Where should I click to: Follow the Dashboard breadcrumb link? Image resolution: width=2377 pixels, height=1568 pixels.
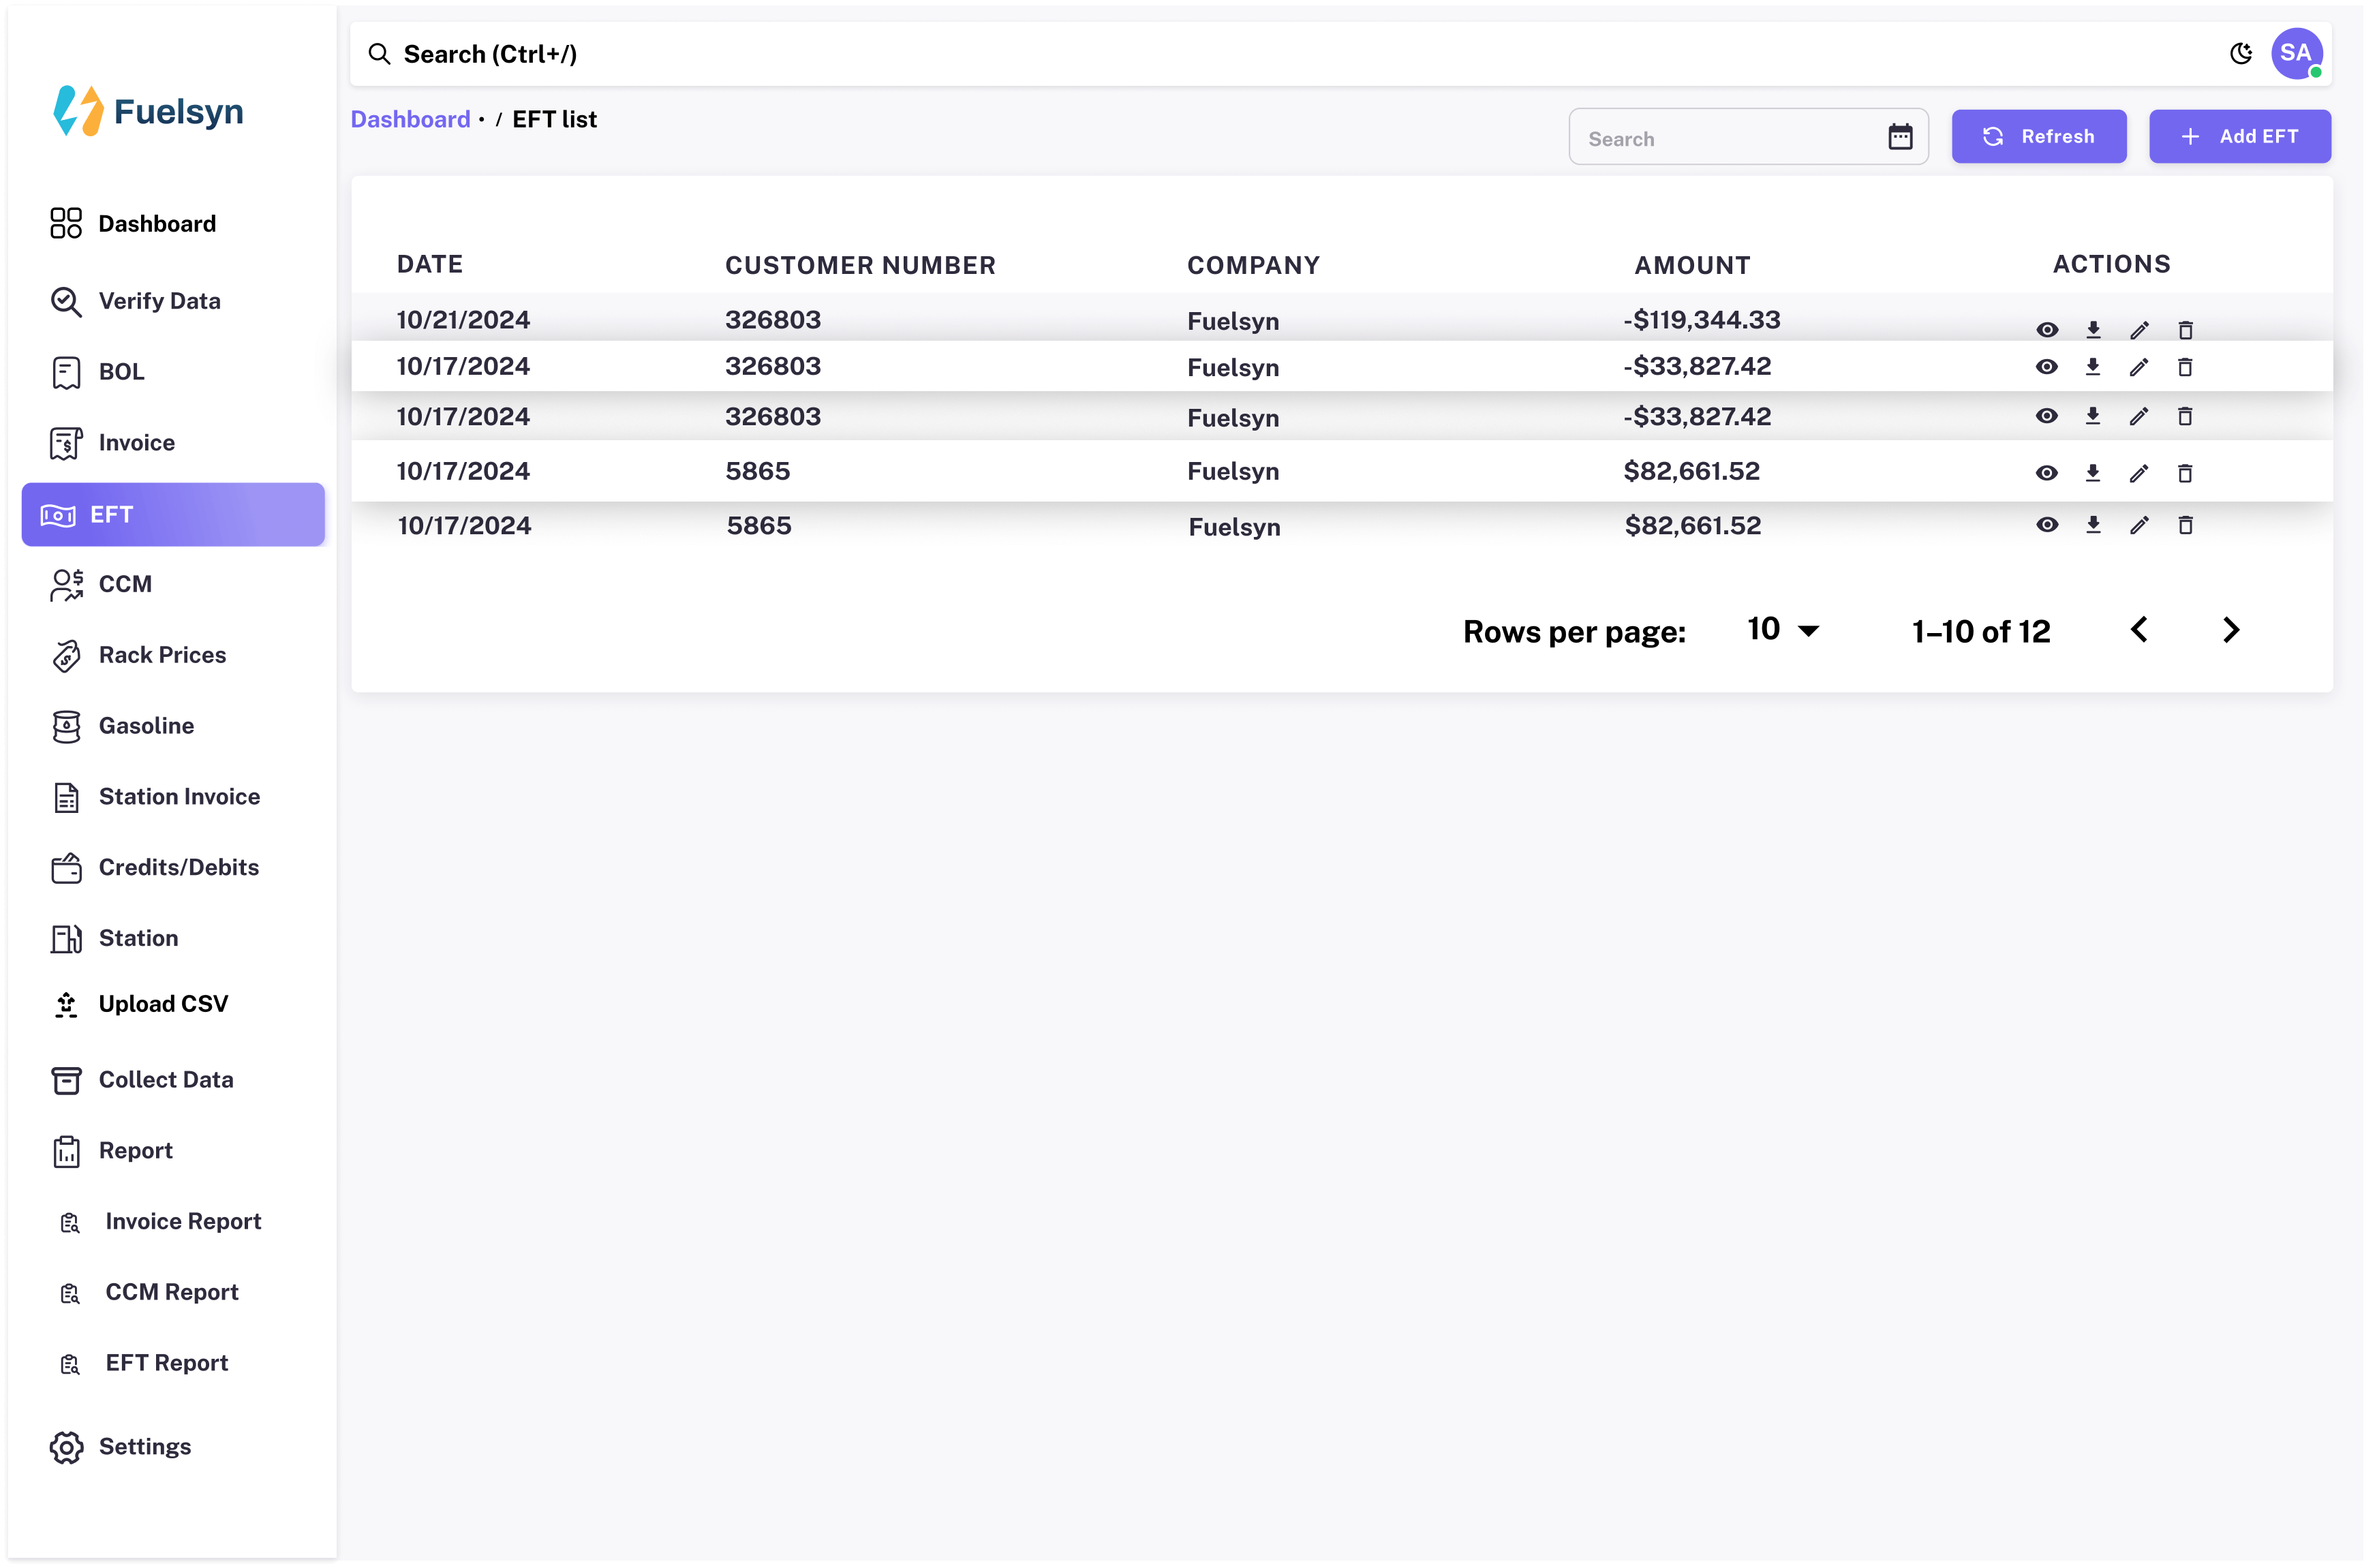(410, 119)
